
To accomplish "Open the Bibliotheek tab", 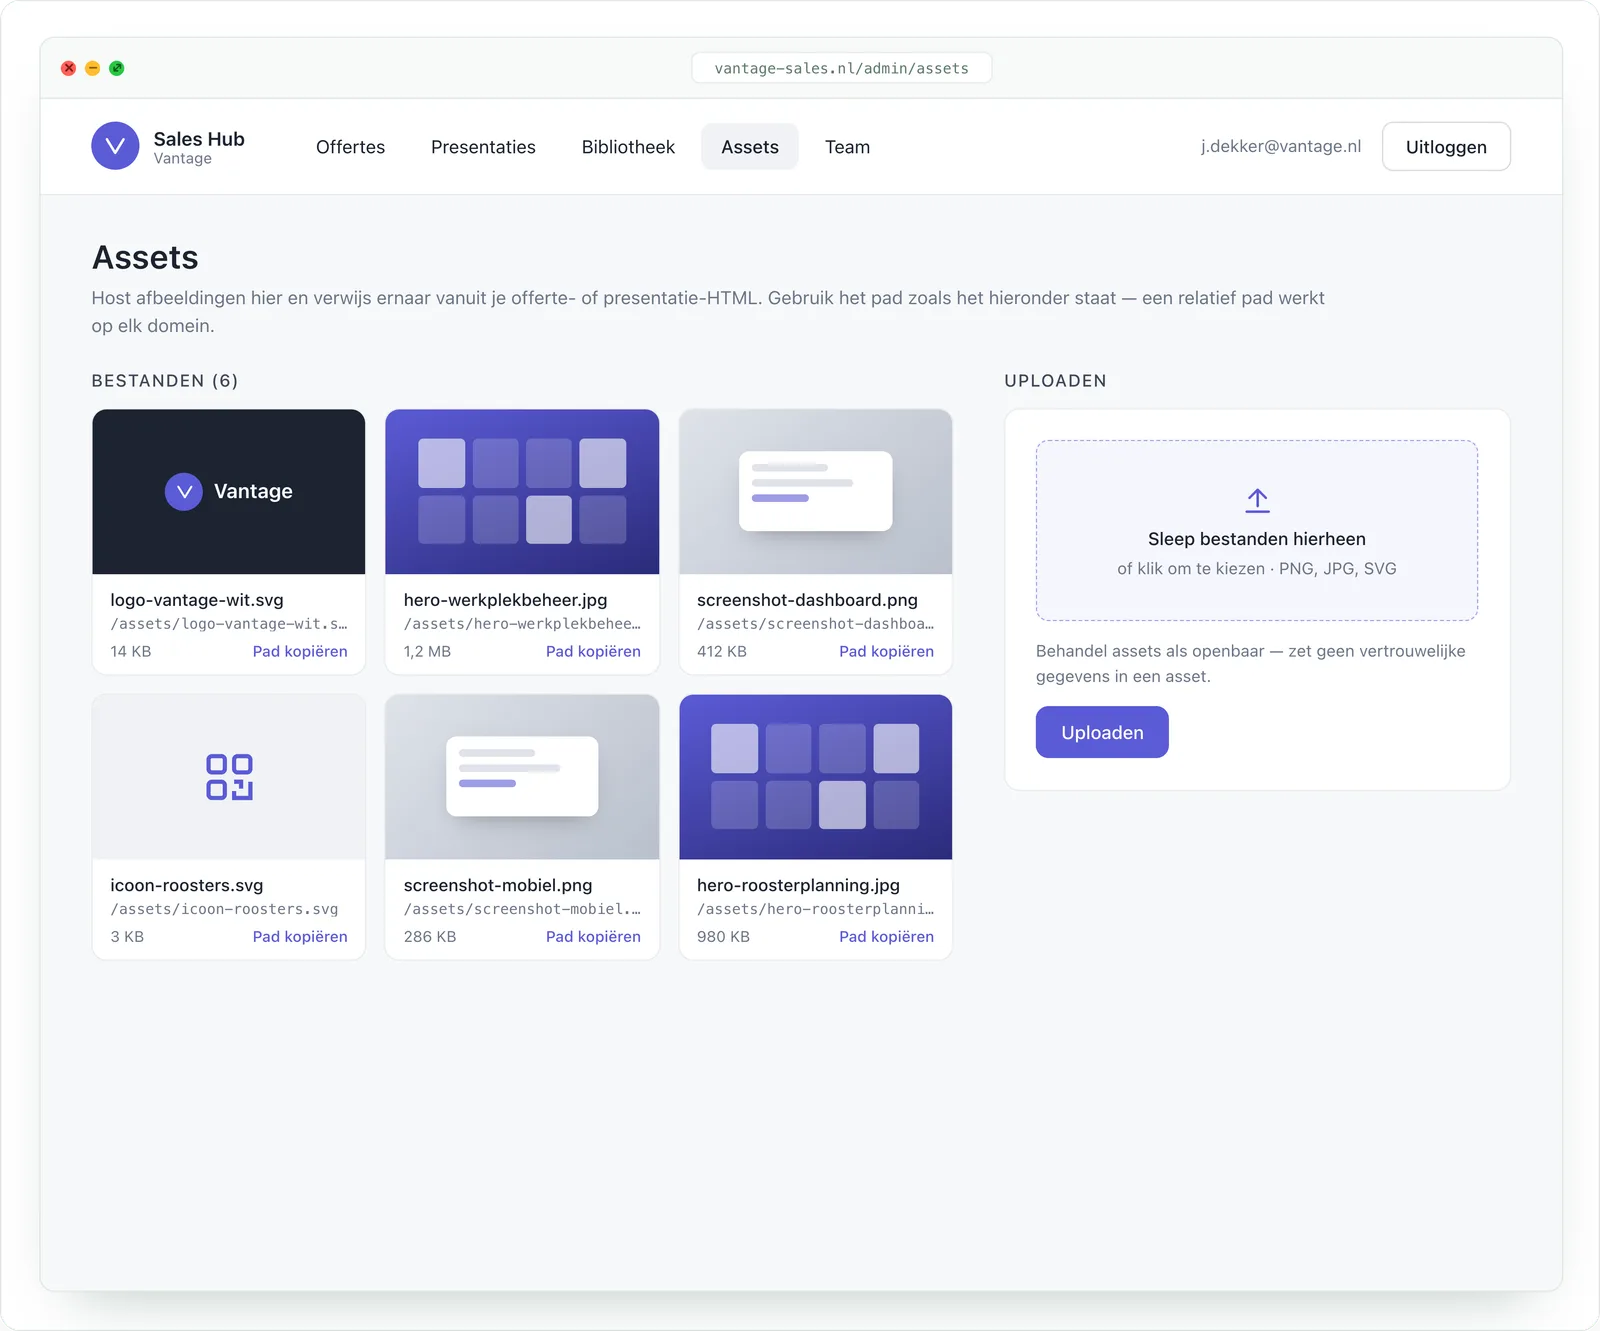I will [x=628, y=147].
